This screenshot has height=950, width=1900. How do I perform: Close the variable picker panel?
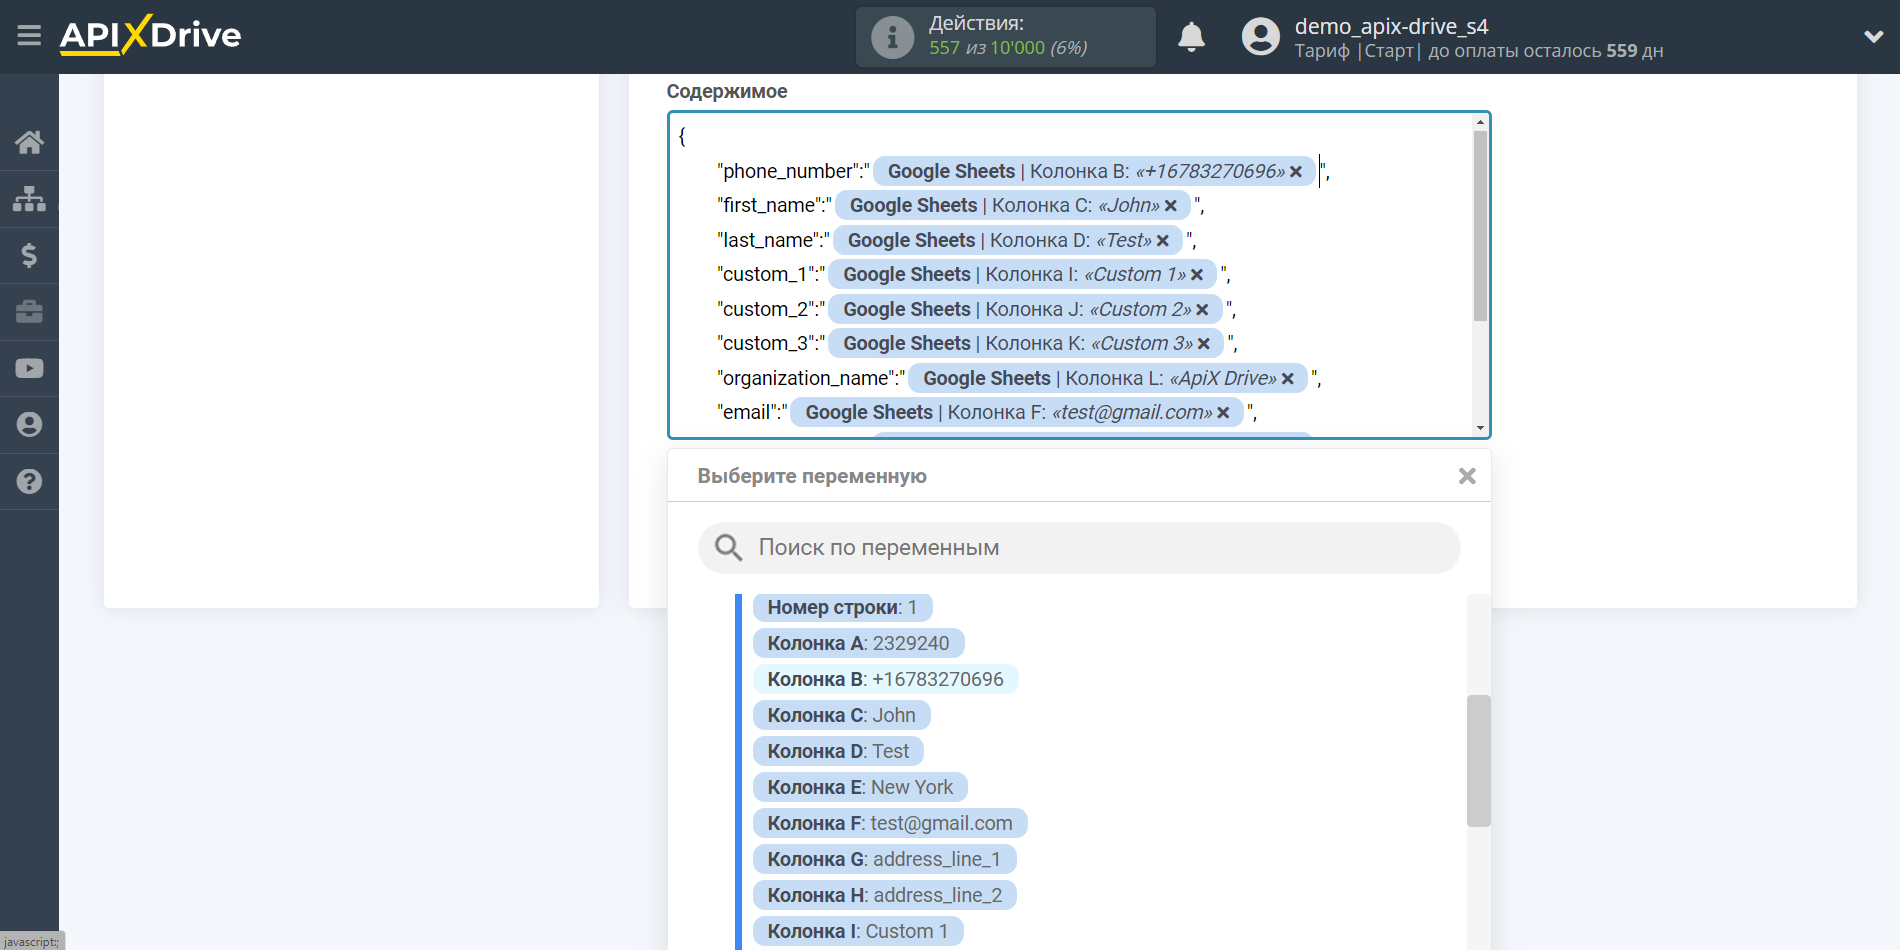[1467, 476]
